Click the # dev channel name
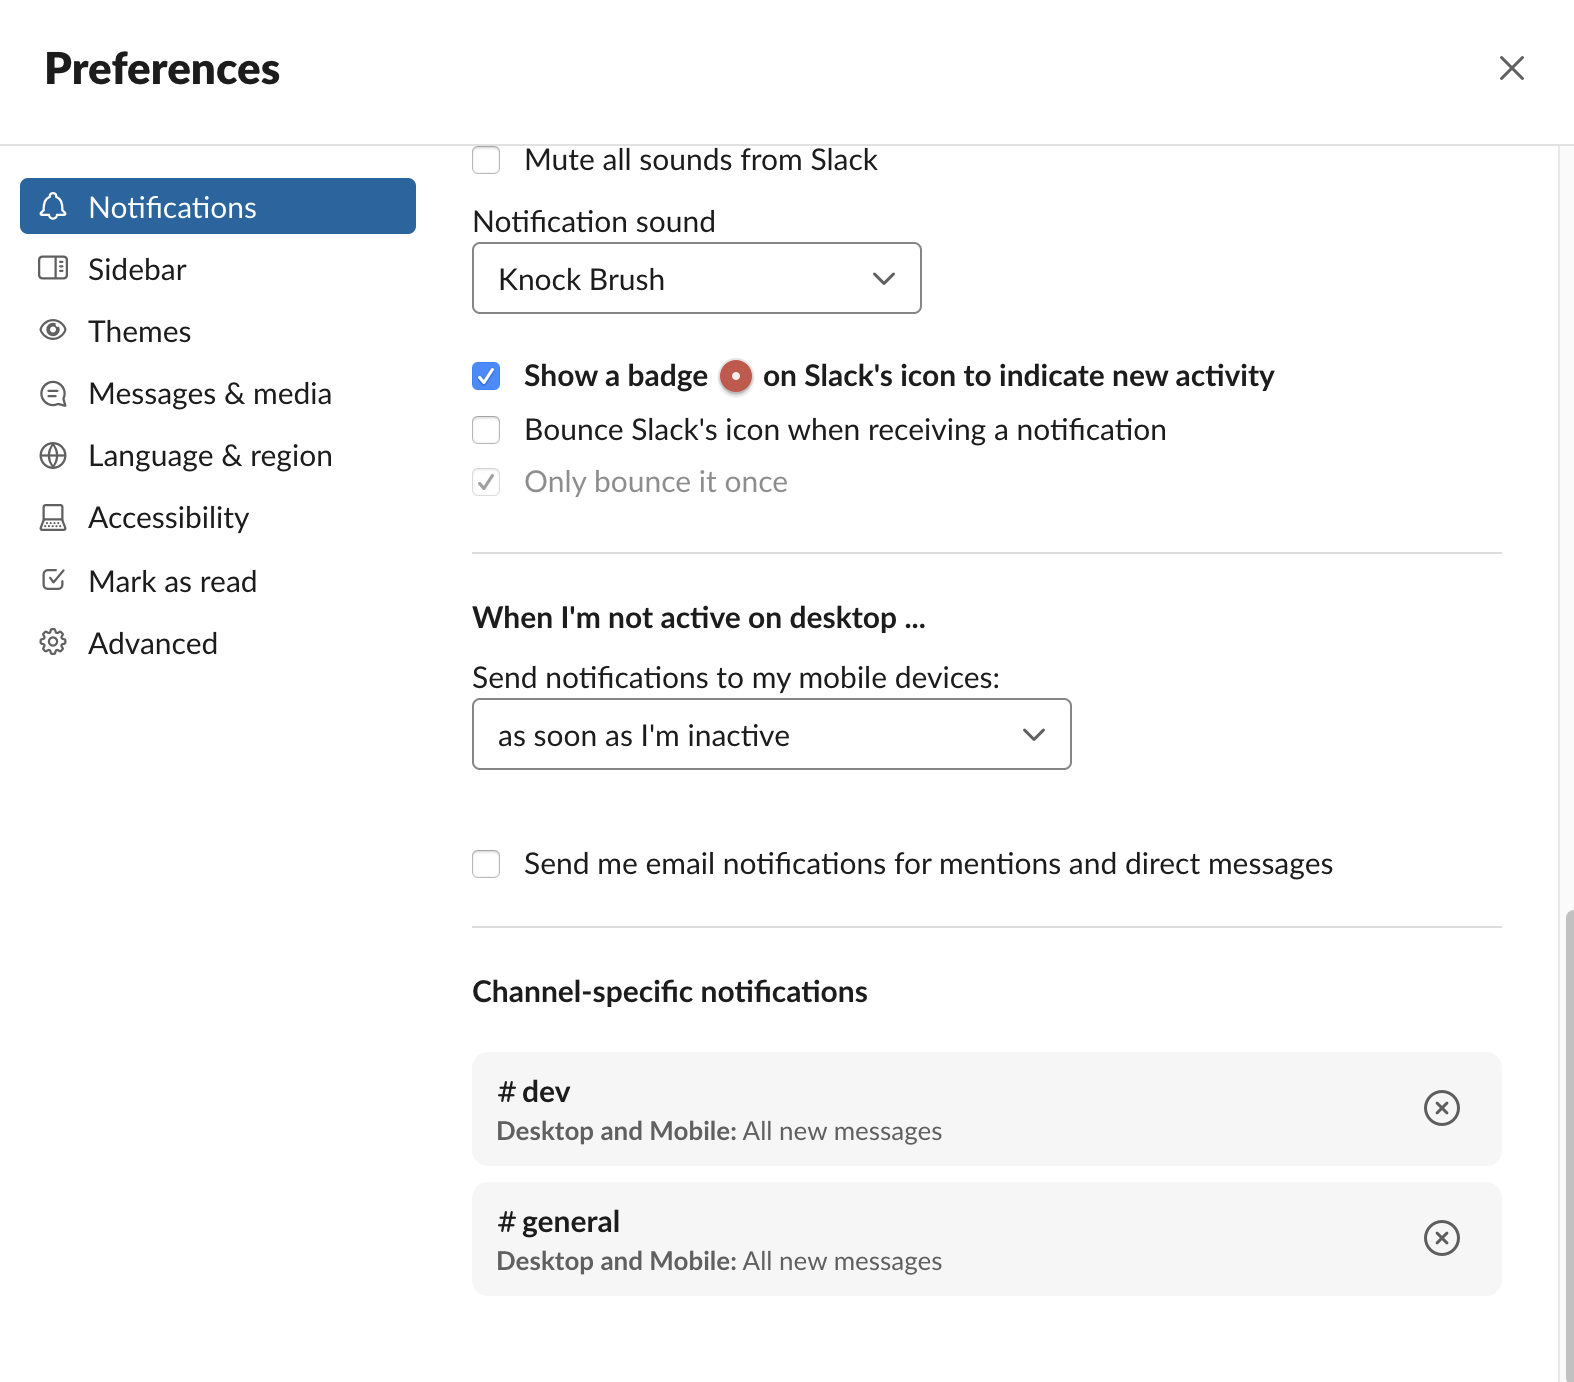Screen dimensions: 1574x1382 tap(534, 1091)
